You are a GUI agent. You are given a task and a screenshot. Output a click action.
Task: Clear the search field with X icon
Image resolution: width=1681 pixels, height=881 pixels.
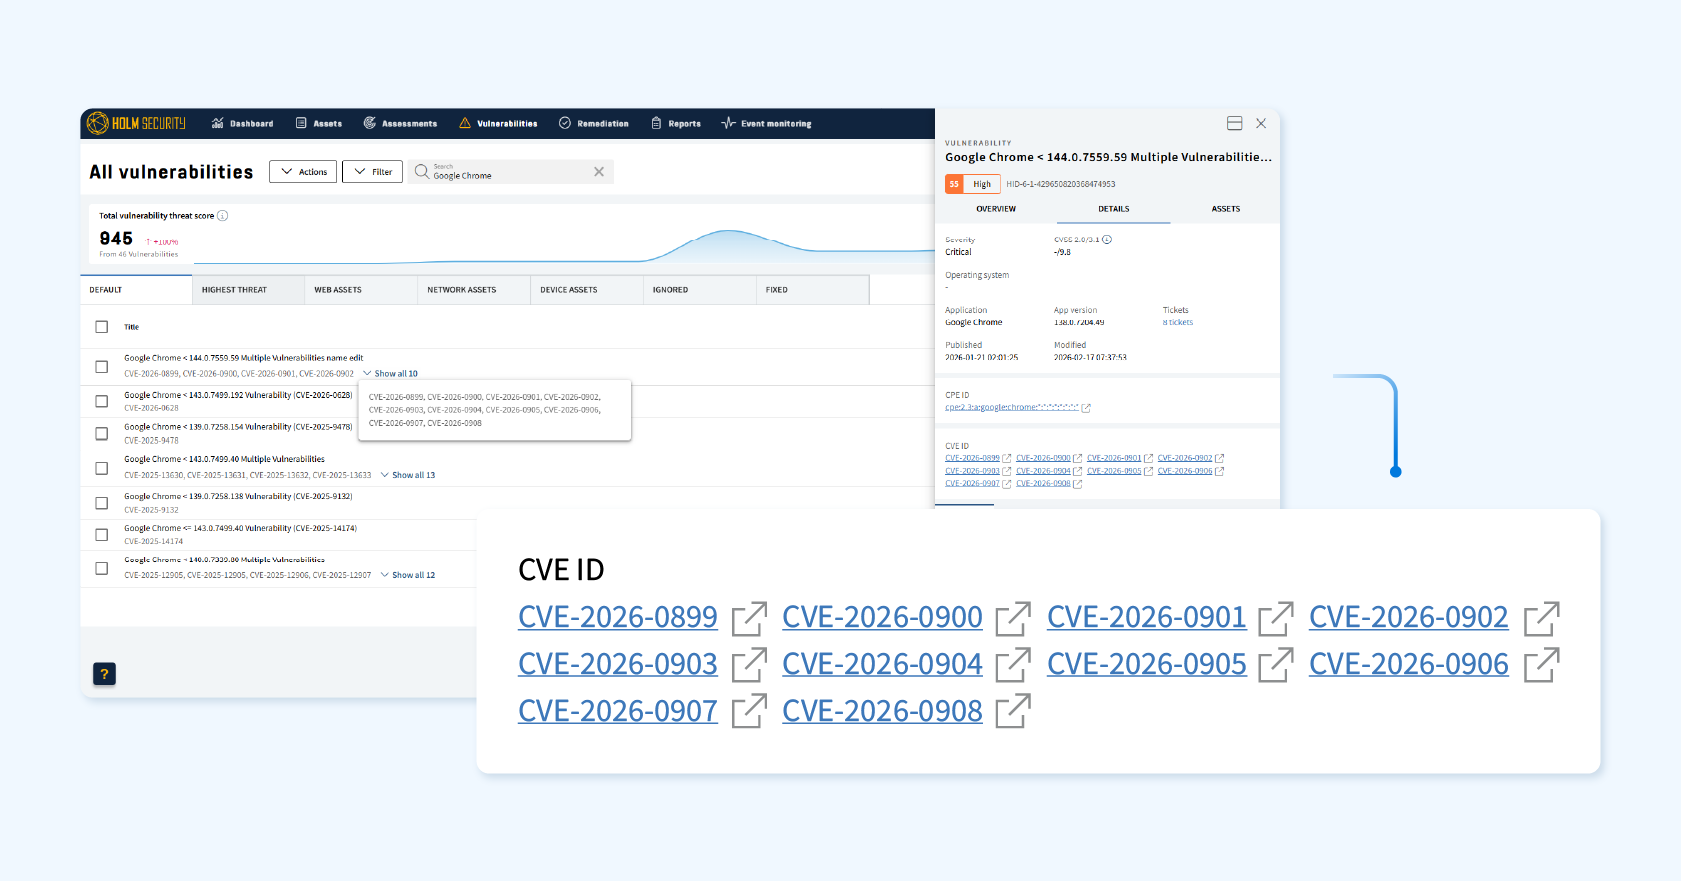(599, 172)
